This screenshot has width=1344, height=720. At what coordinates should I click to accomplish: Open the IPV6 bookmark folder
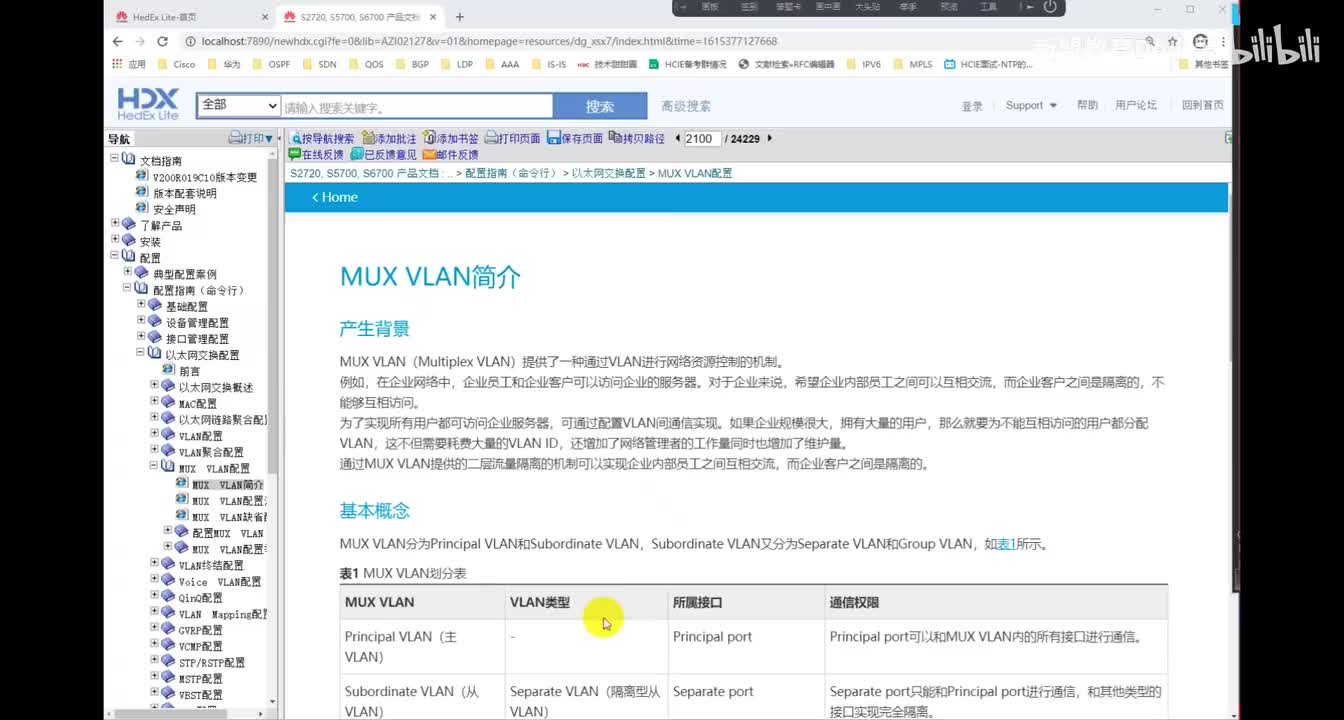(862, 64)
